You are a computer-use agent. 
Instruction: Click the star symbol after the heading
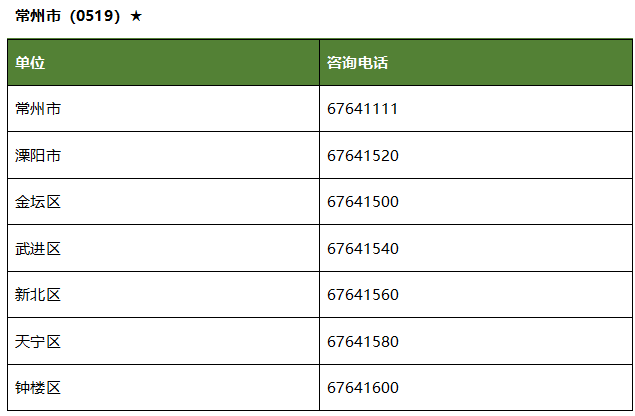point(136,17)
